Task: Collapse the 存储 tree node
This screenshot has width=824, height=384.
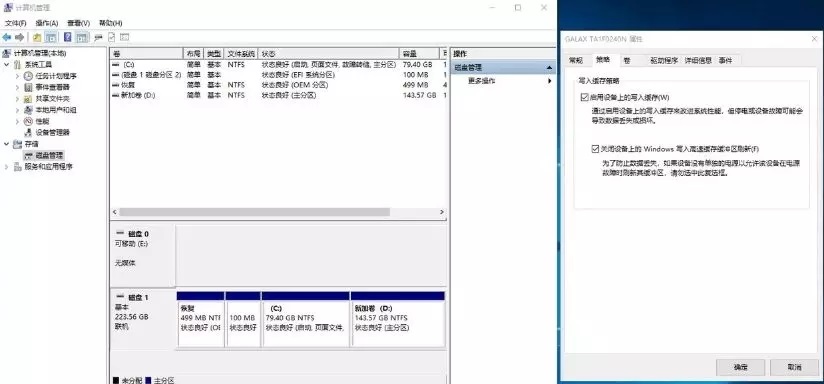Action: pos(6,144)
